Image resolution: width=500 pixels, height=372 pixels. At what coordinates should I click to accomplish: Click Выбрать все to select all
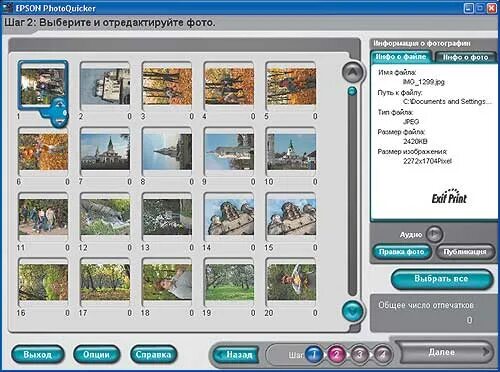point(441,279)
